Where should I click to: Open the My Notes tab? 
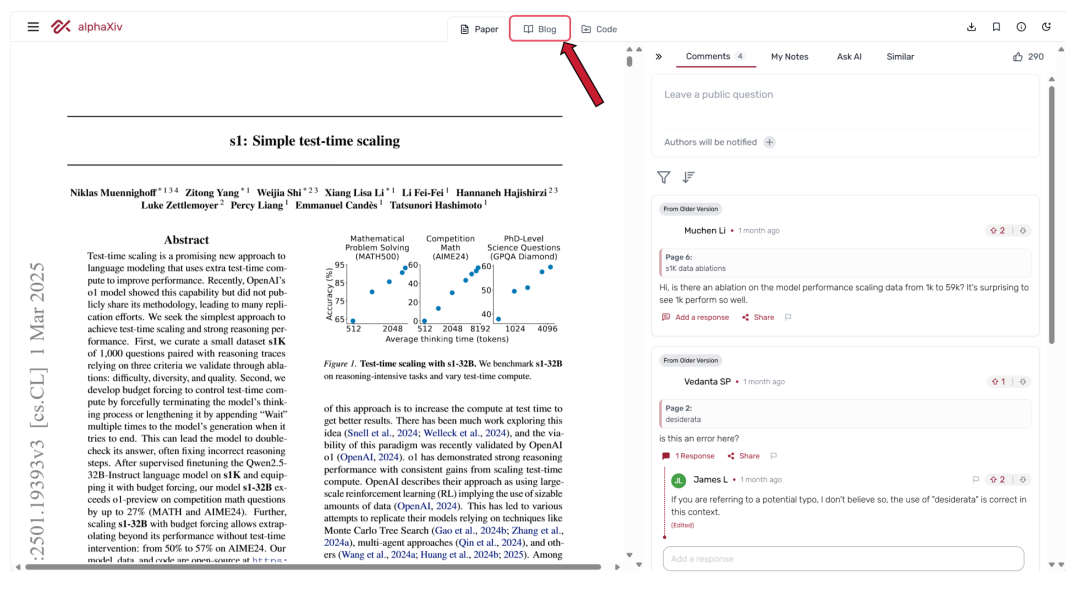click(x=789, y=56)
